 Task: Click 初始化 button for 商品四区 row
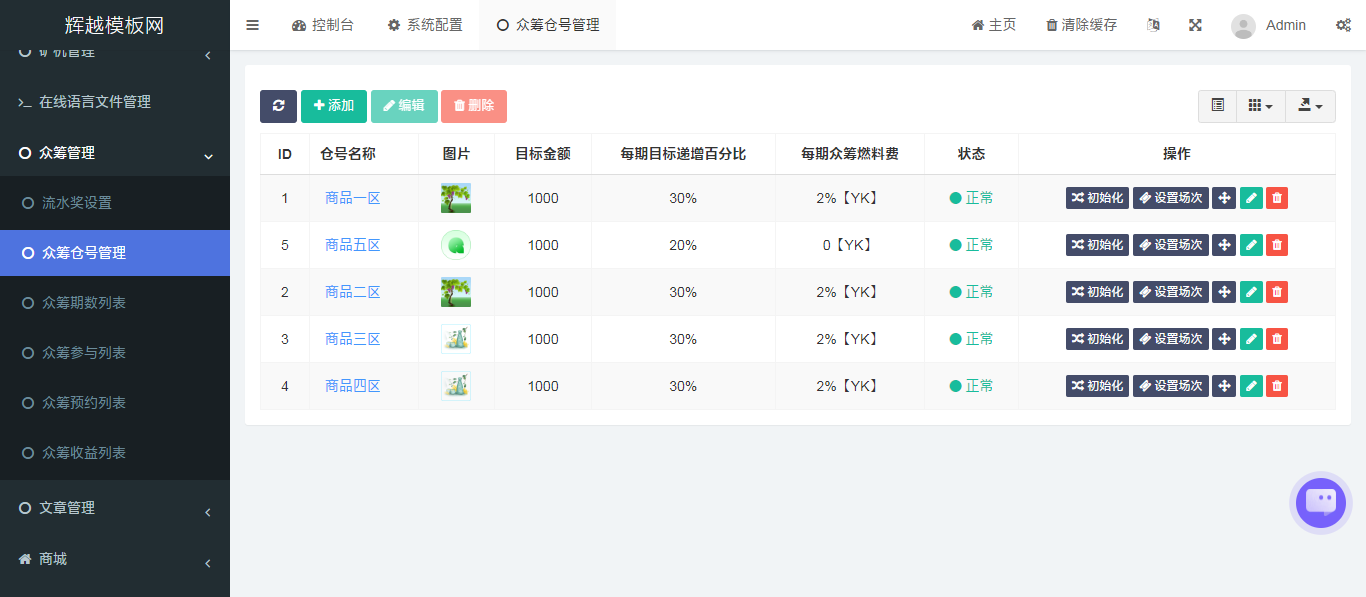1097,386
